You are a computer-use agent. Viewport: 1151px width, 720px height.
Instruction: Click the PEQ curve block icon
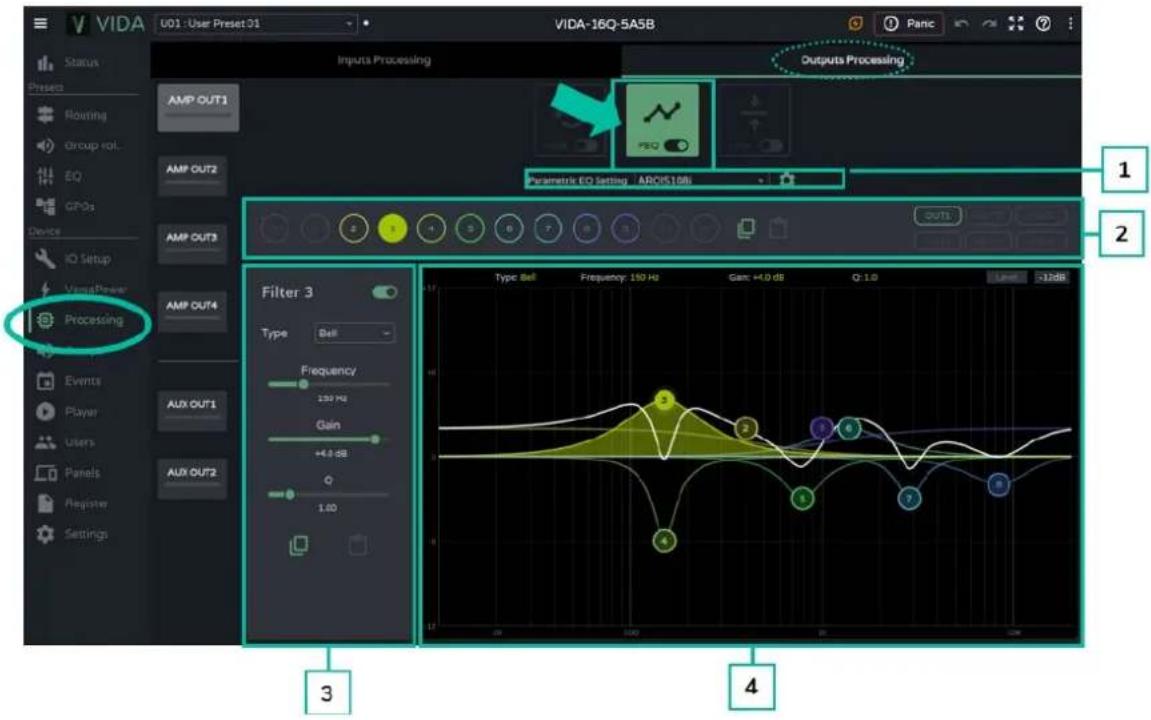662,113
